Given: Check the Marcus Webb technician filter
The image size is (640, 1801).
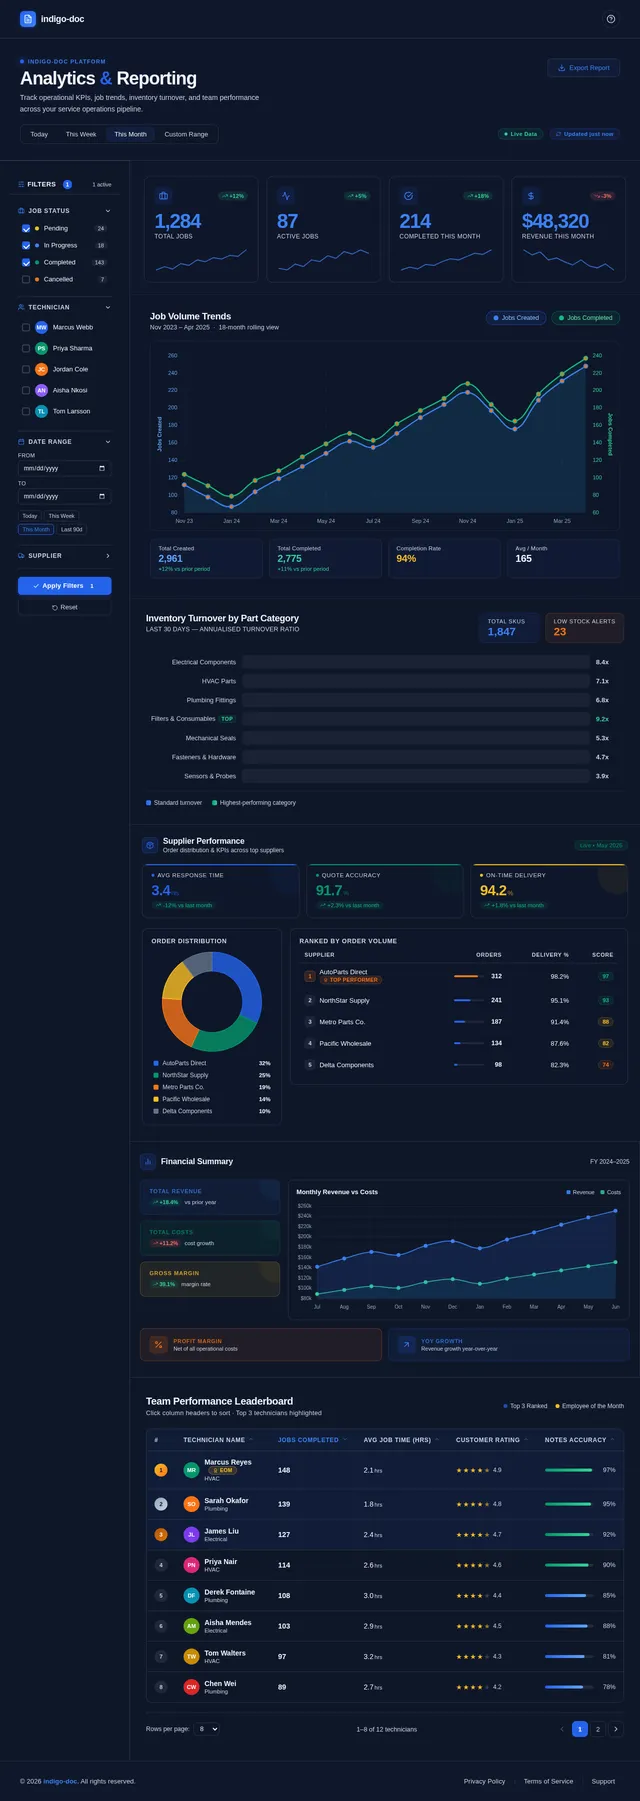Looking at the screenshot, I should coord(26,327).
